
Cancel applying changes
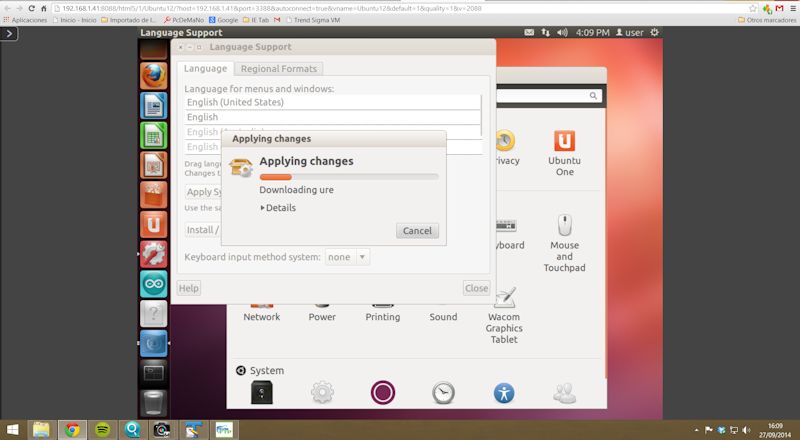[417, 231]
